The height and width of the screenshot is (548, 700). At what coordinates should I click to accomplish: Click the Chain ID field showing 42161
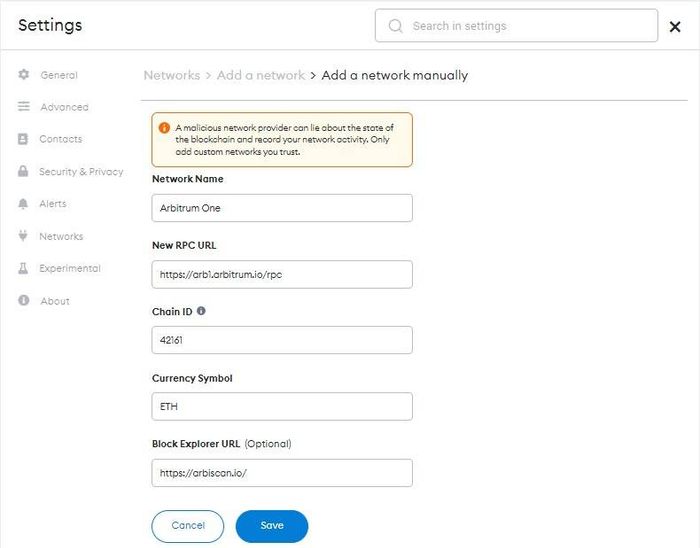tap(282, 340)
